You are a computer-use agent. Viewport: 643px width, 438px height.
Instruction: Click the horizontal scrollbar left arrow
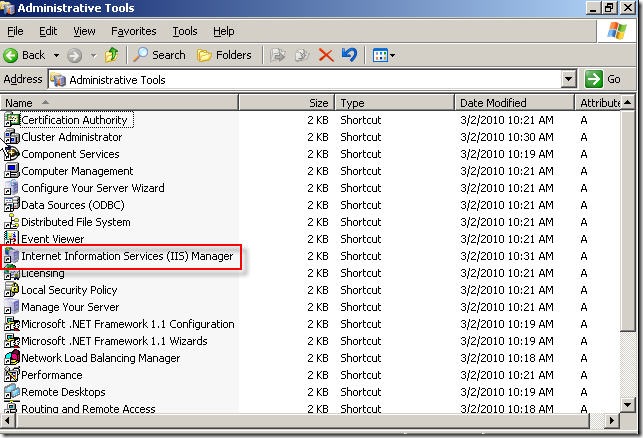point(7,420)
